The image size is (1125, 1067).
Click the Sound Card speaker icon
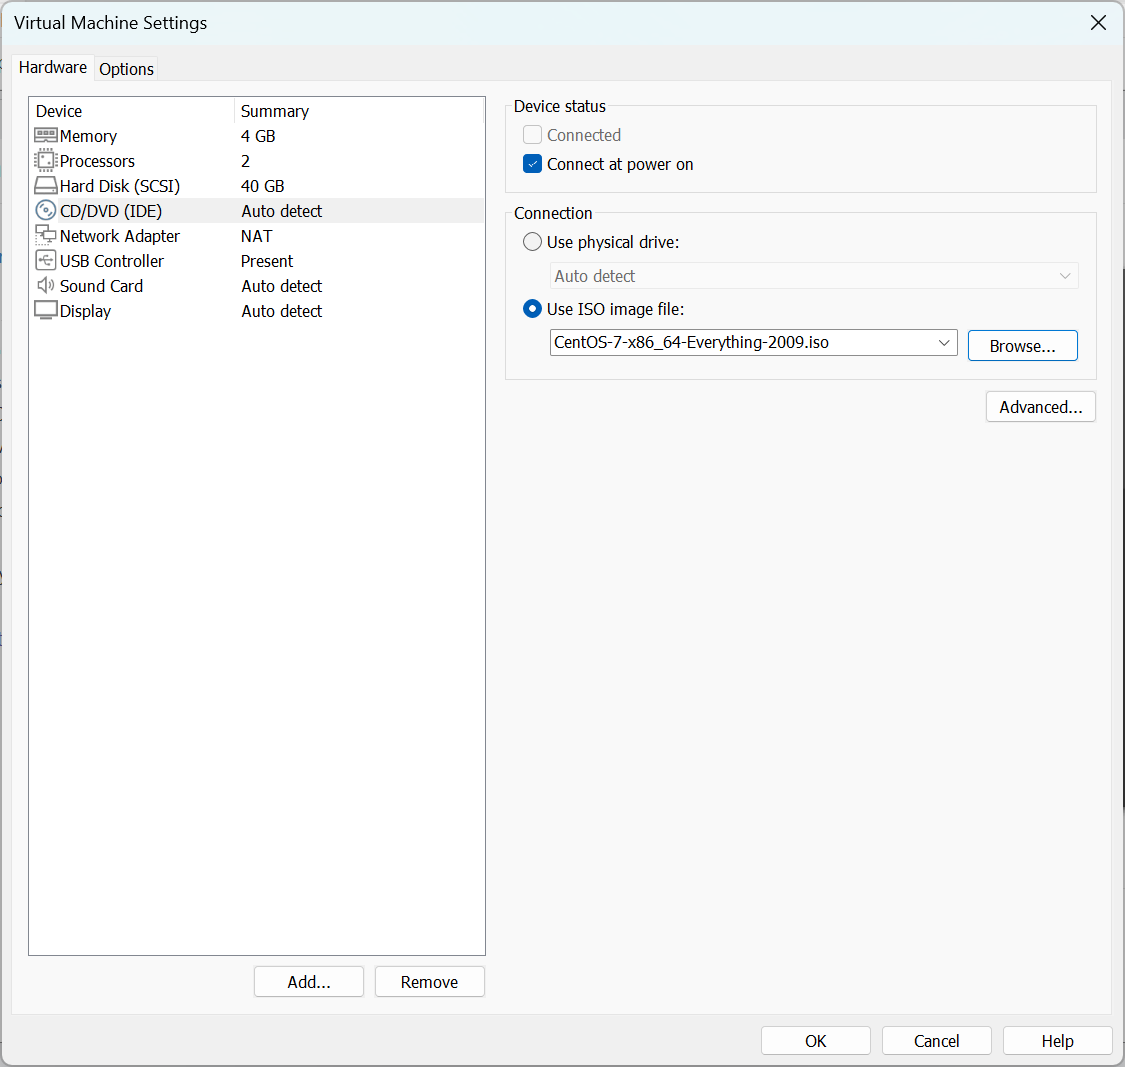pos(46,286)
